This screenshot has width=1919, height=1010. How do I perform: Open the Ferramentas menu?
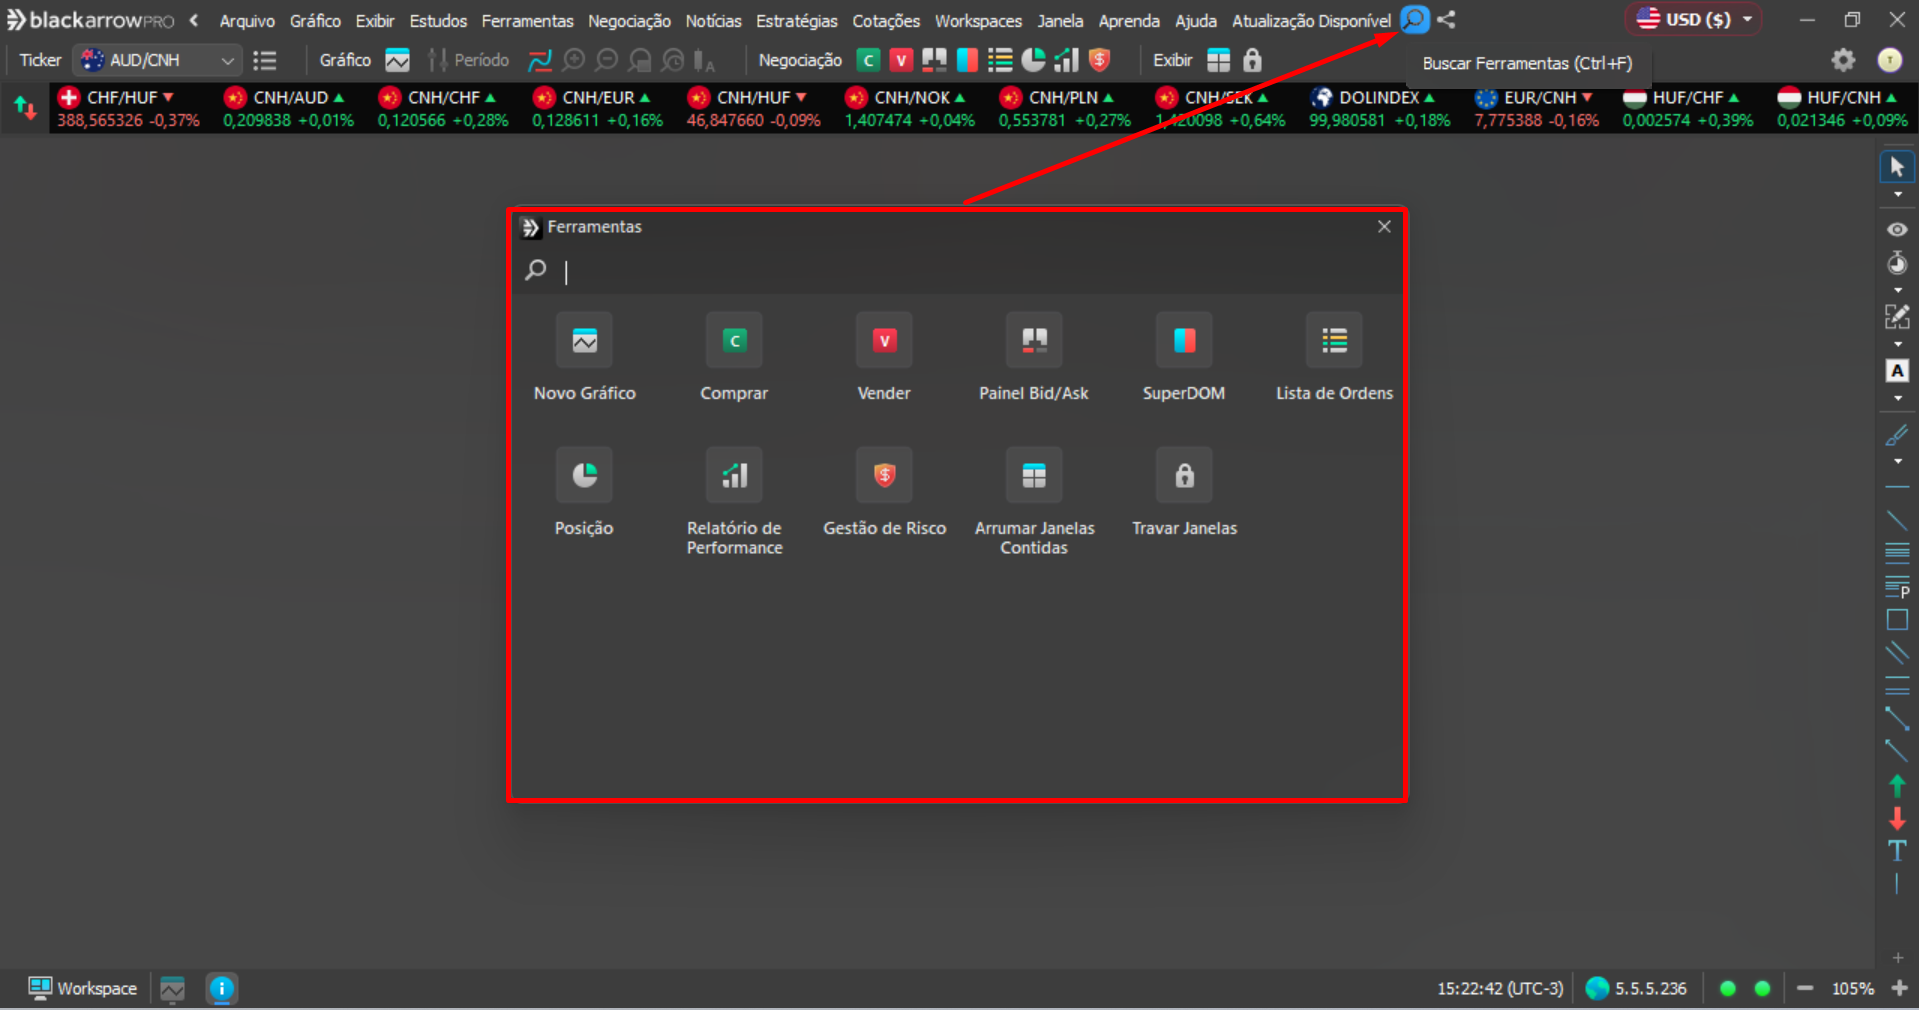coord(527,20)
